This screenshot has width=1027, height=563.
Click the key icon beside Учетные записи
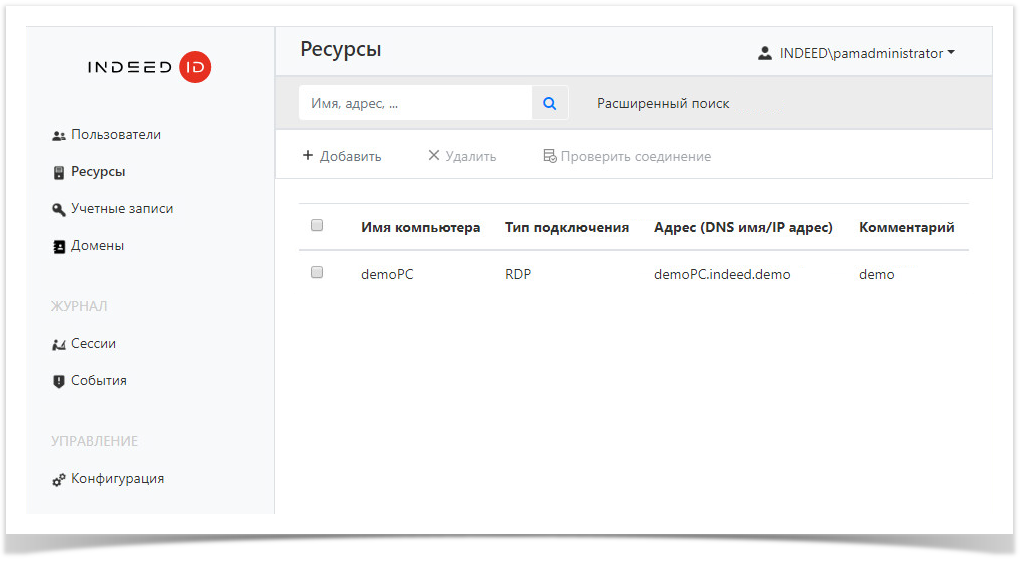click(58, 210)
